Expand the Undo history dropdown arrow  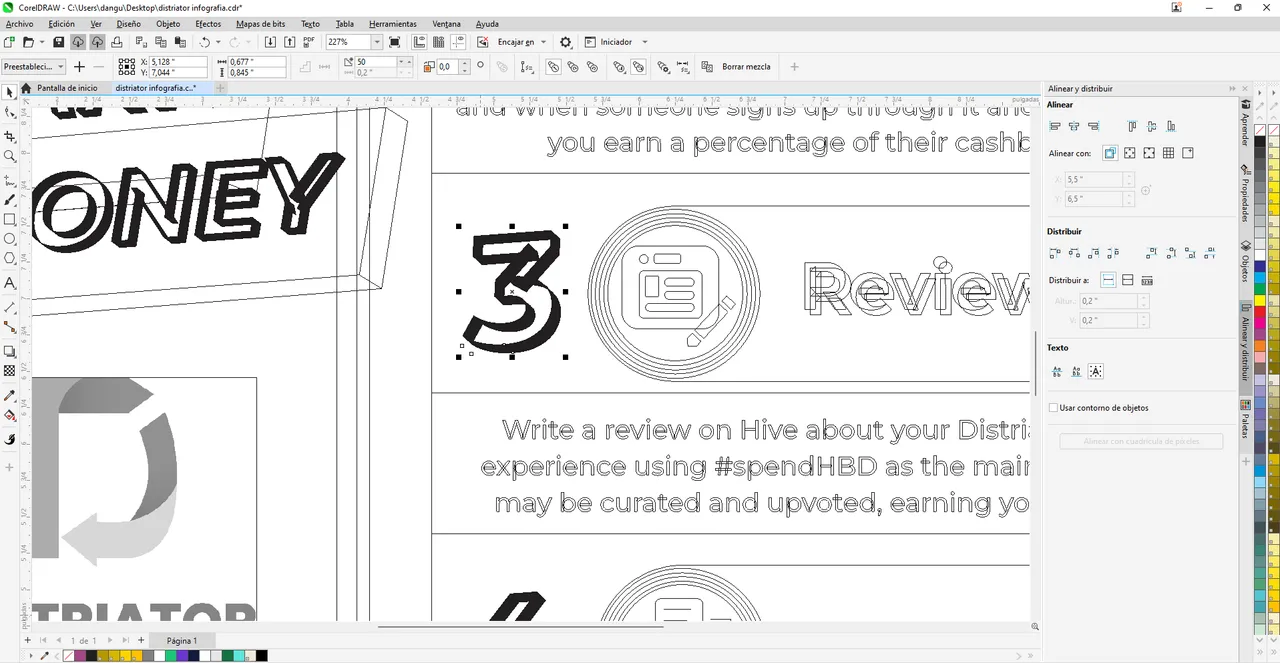(x=219, y=42)
